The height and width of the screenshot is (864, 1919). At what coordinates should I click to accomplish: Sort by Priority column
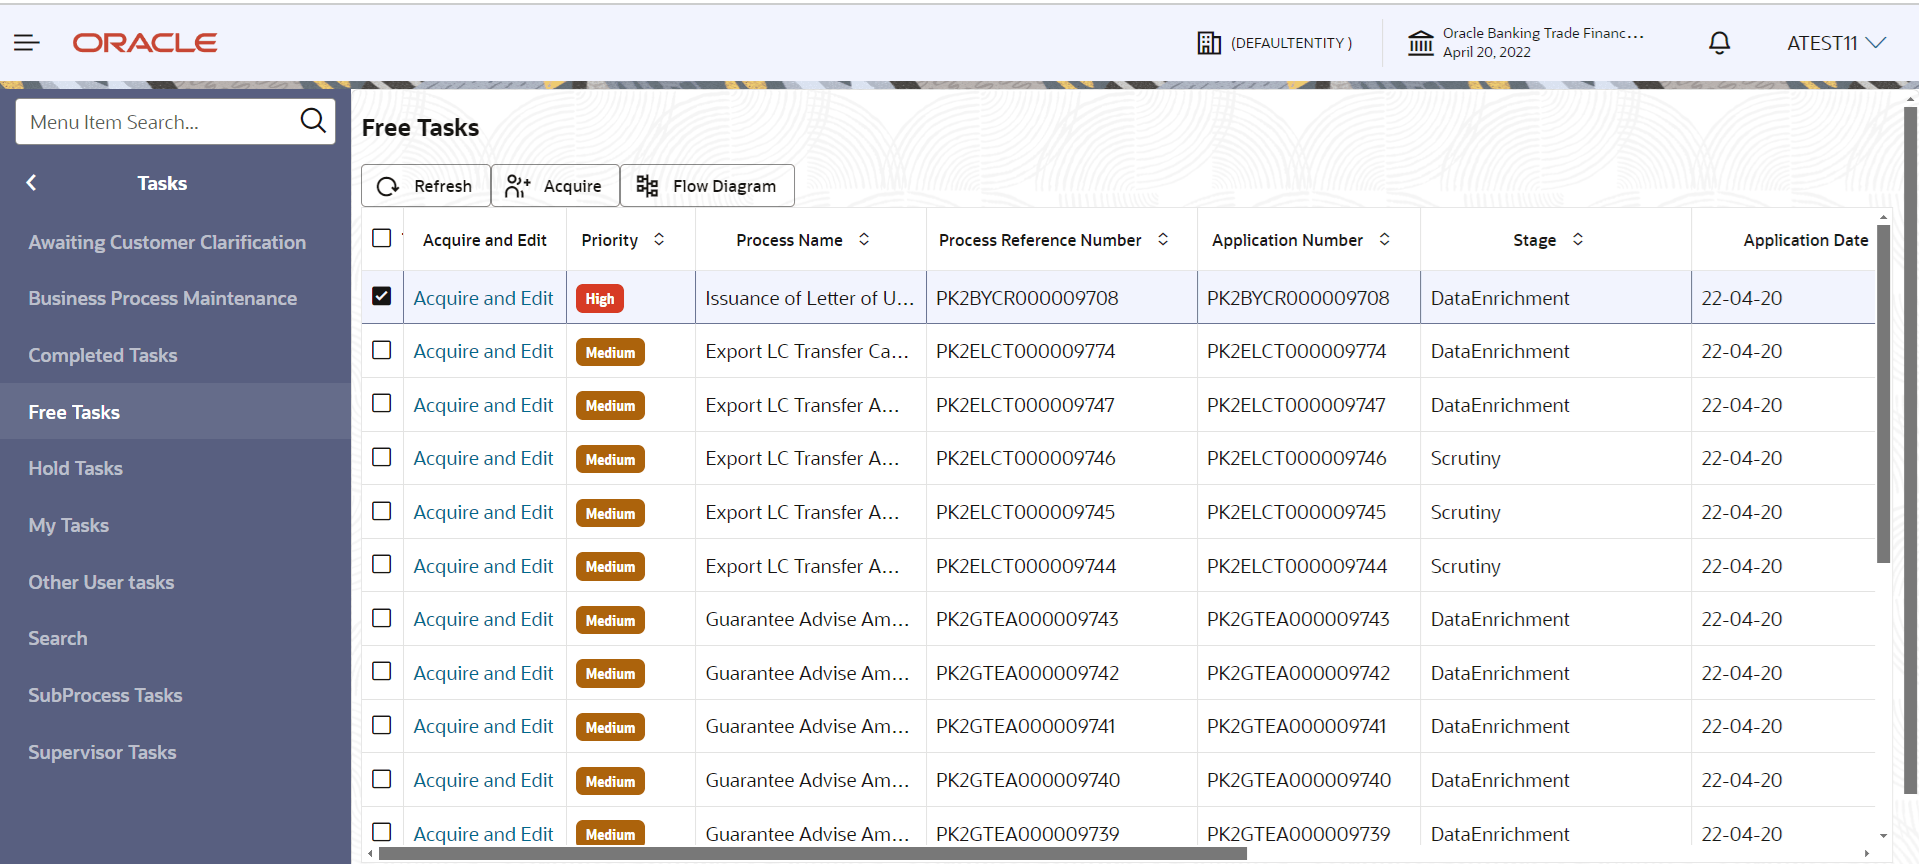click(x=659, y=240)
